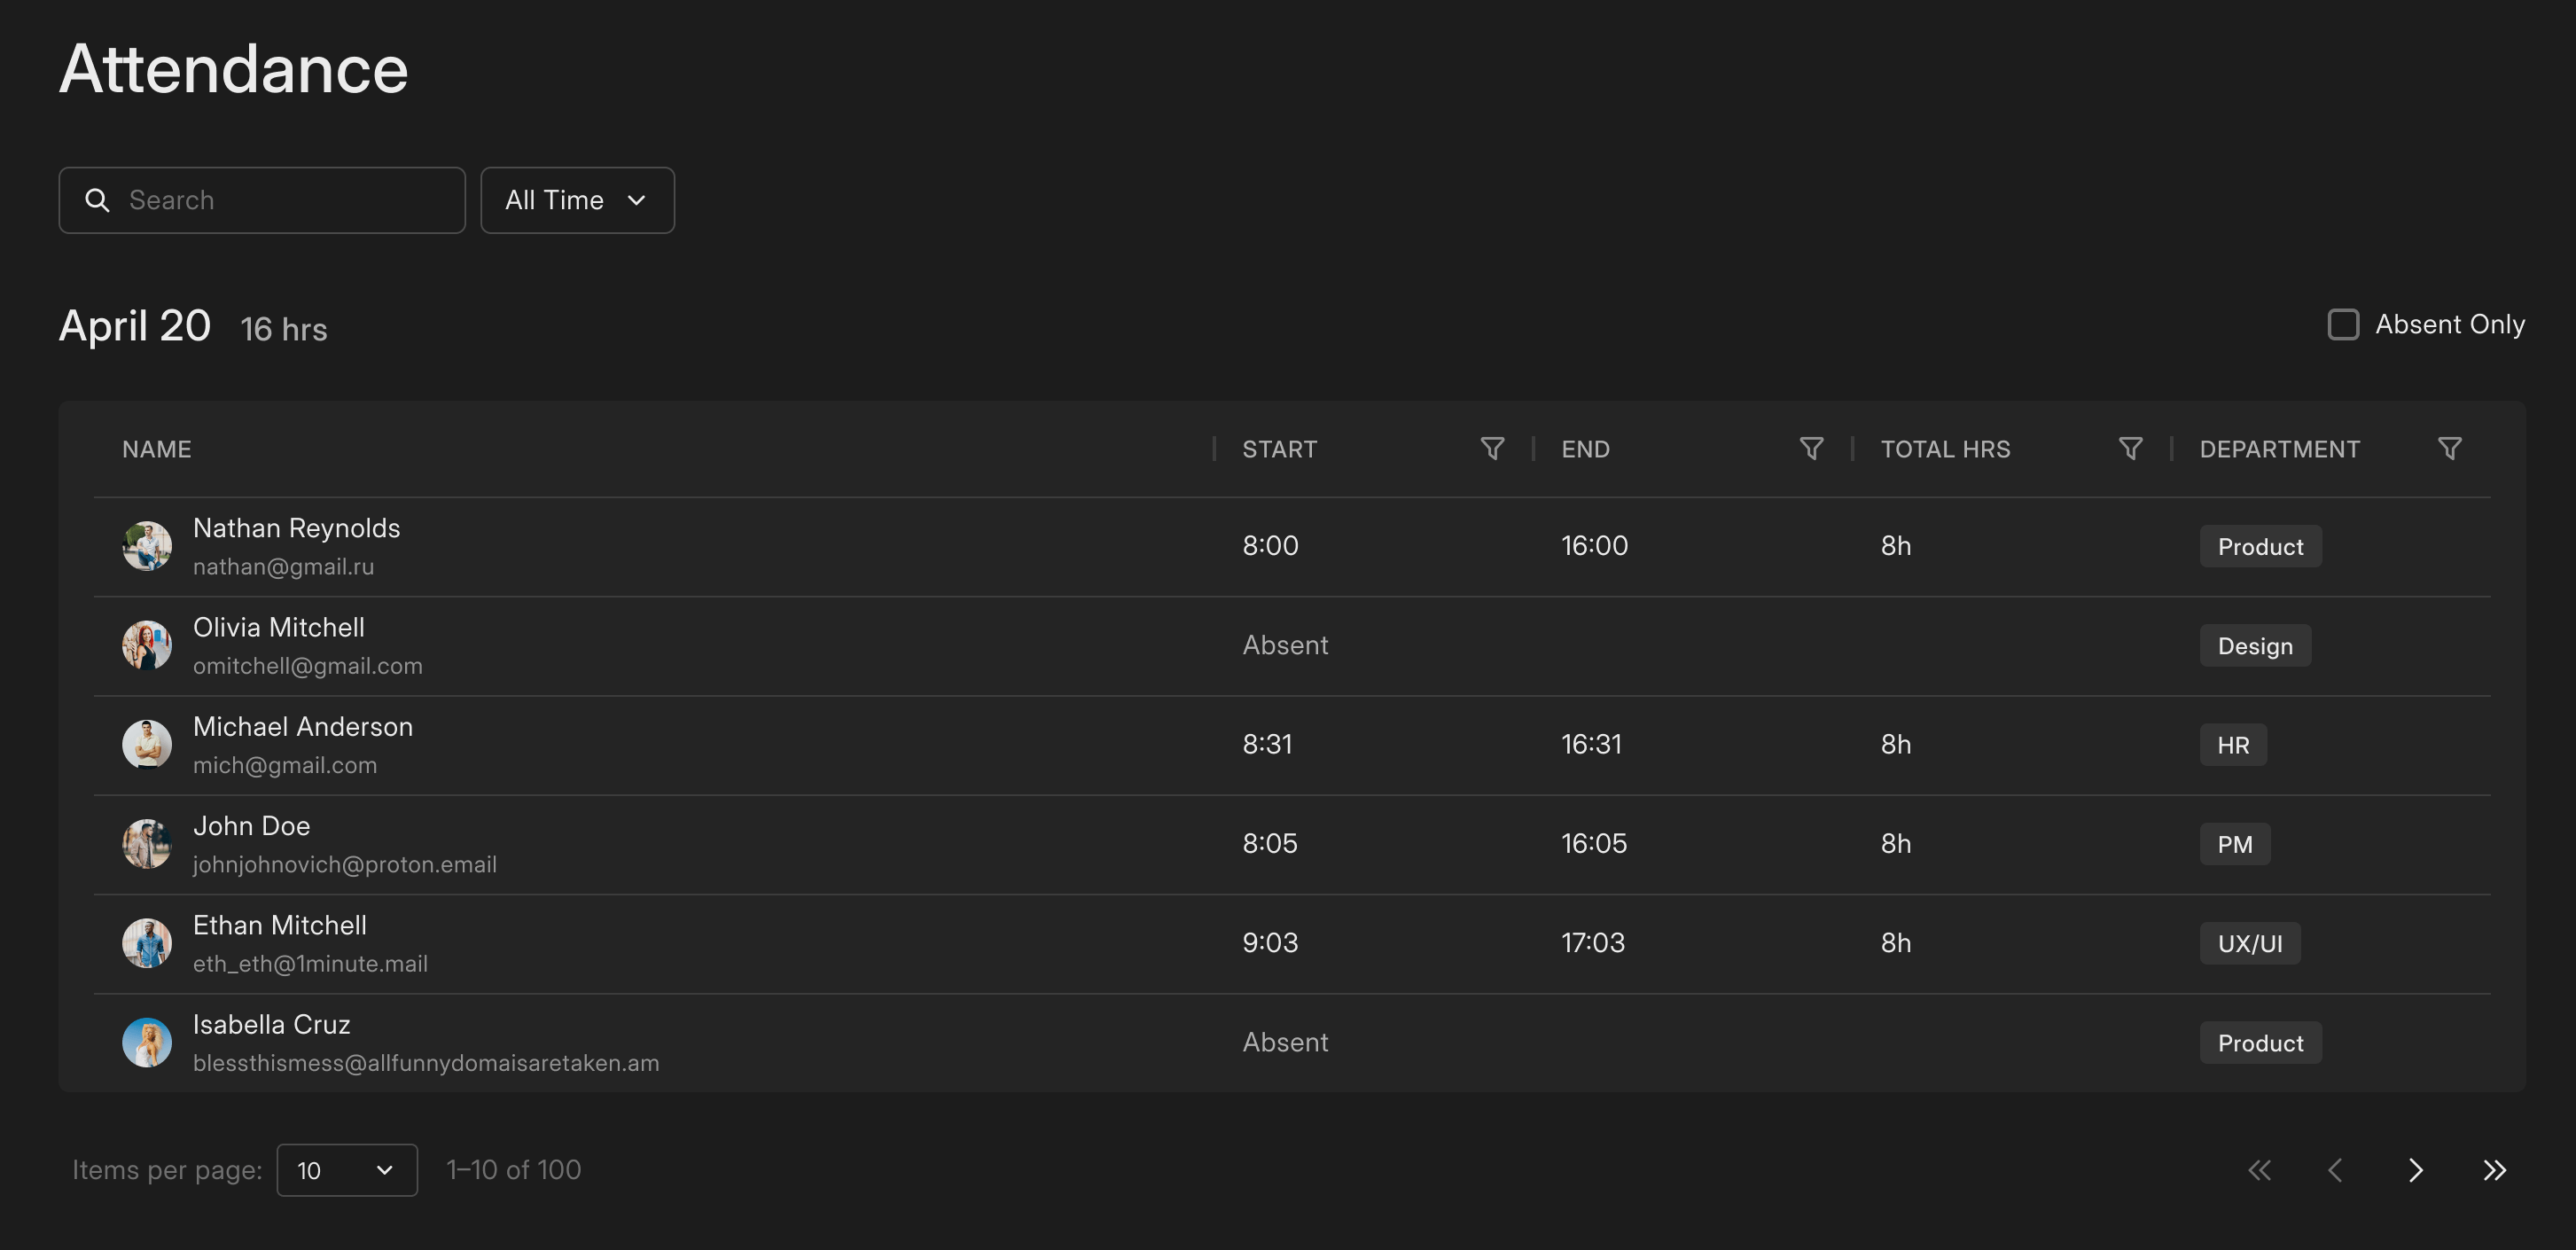Open the All Time period dropdown

(x=577, y=200)
